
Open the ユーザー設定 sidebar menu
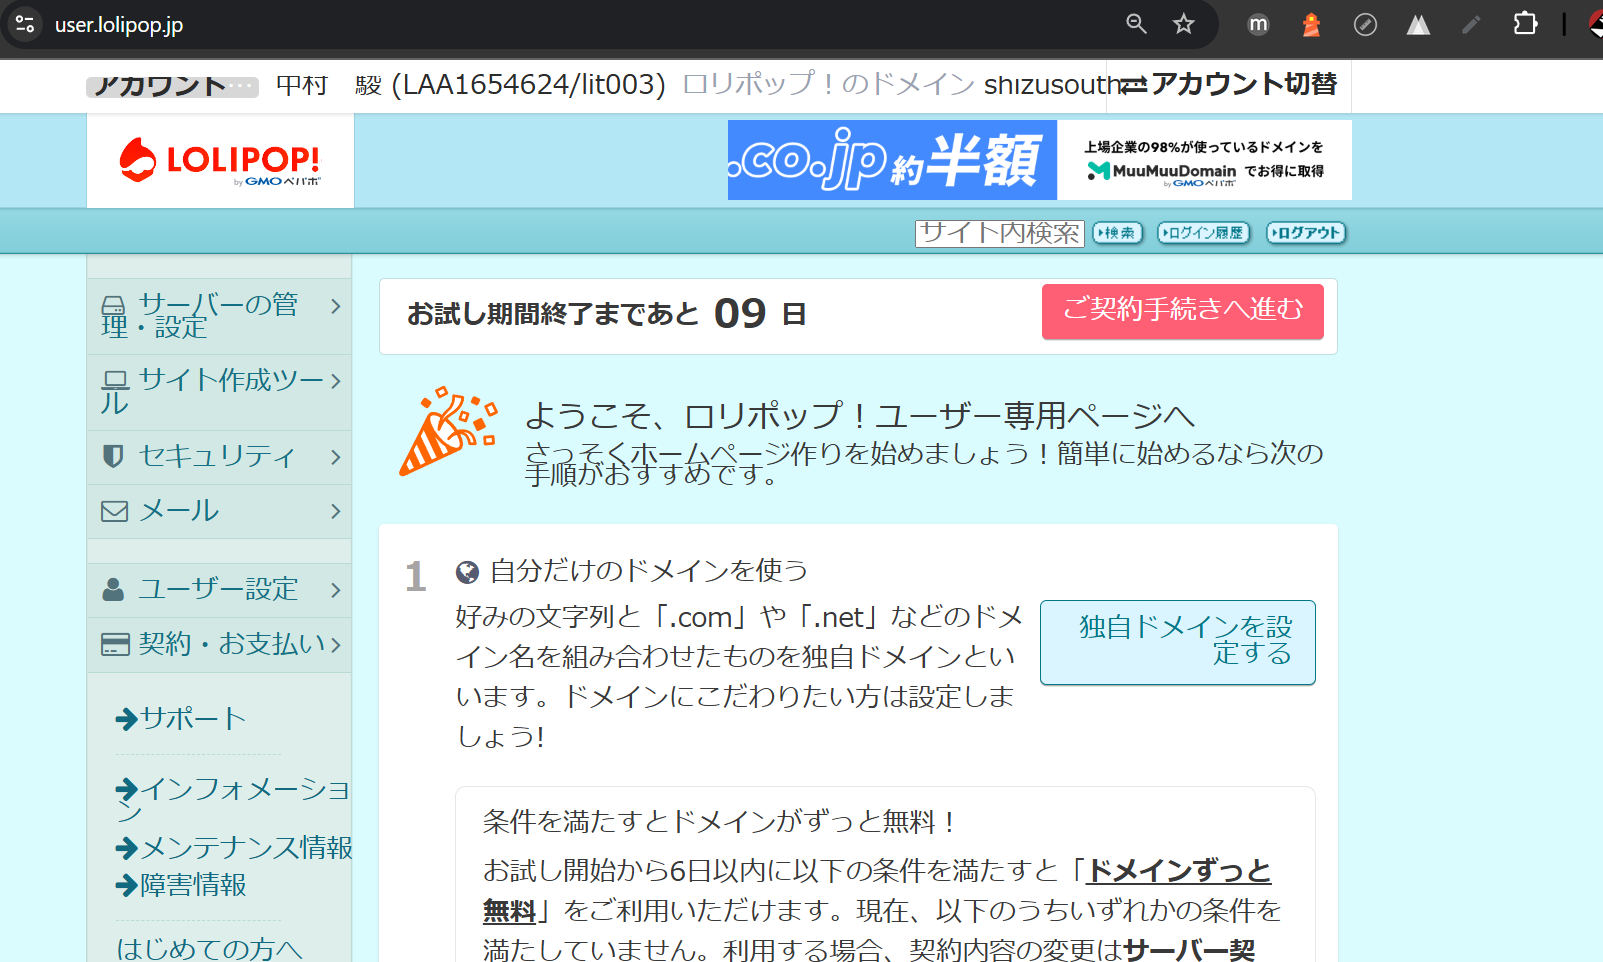pyautogui.click(x=219, y=589)
